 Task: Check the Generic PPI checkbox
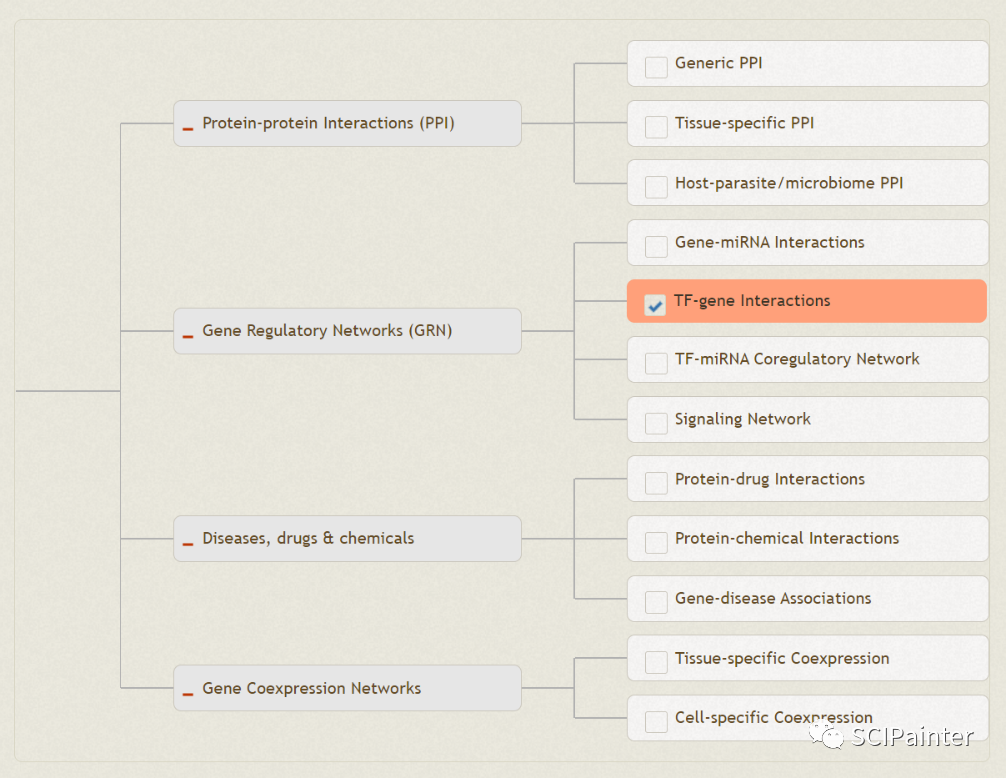pos(656,67)
